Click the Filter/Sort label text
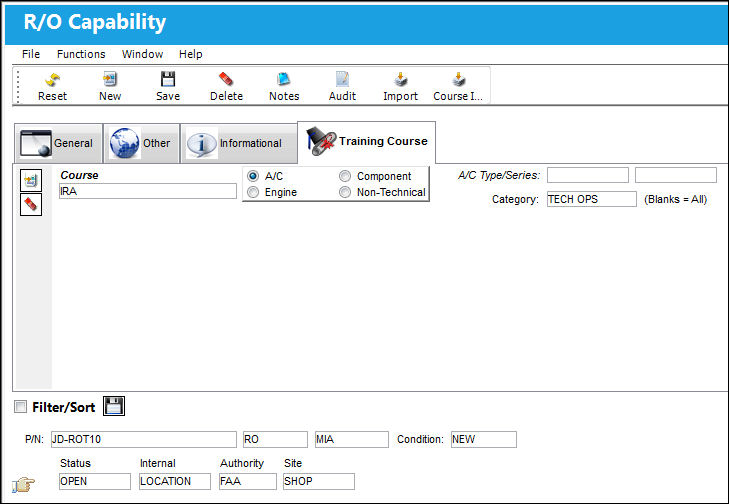The width and height of the screenshot is (729, 504). pos(64,407)
